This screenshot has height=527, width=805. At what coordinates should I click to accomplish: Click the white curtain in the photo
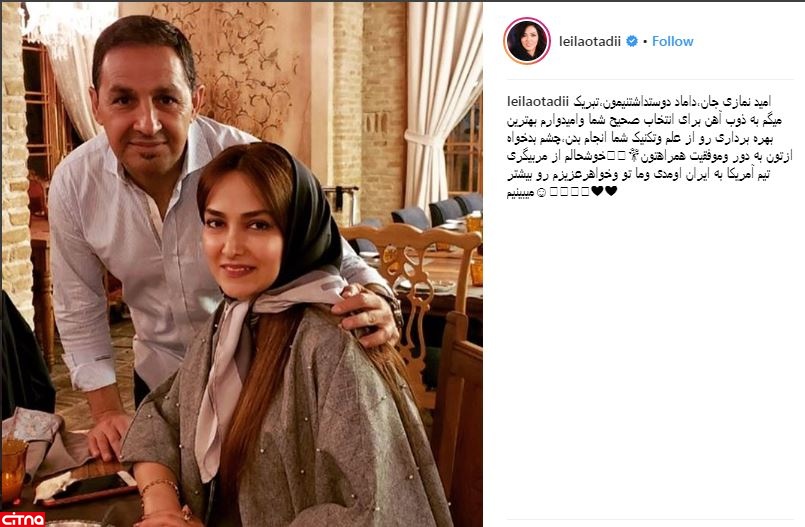443,103
